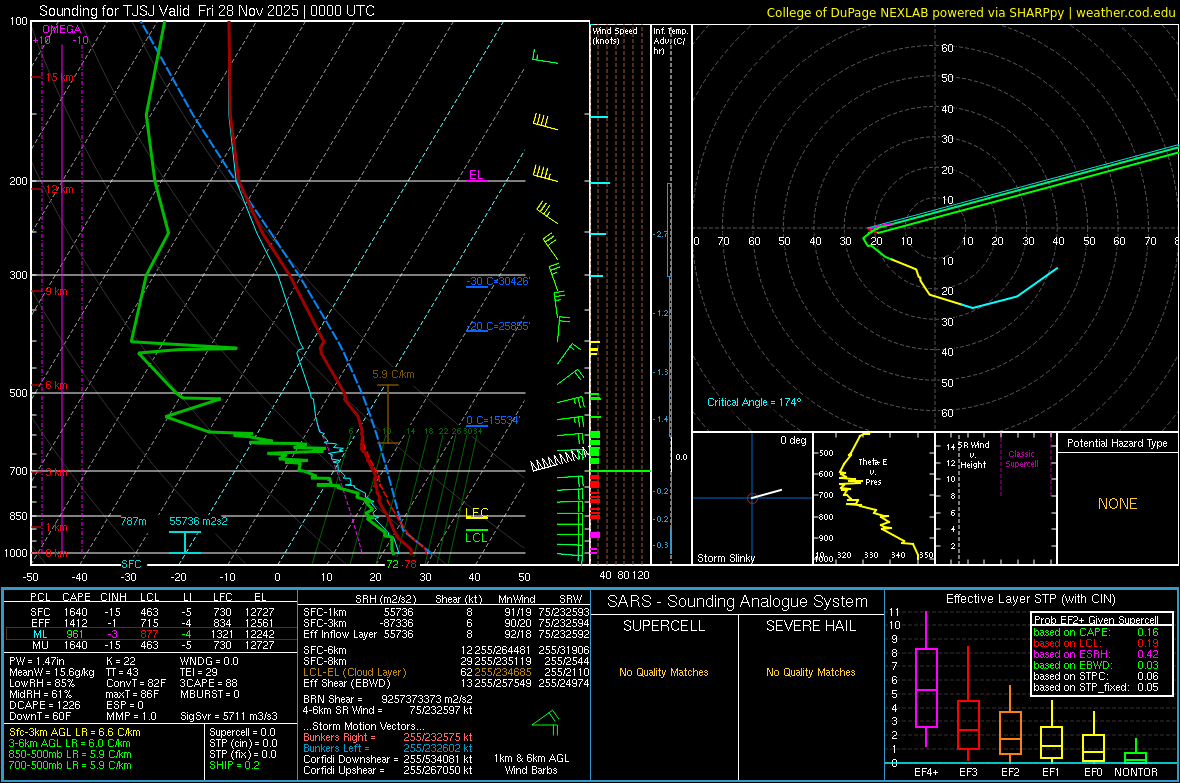Click the Theta-E v. Pres label
1180x783 pixels.
873,471
